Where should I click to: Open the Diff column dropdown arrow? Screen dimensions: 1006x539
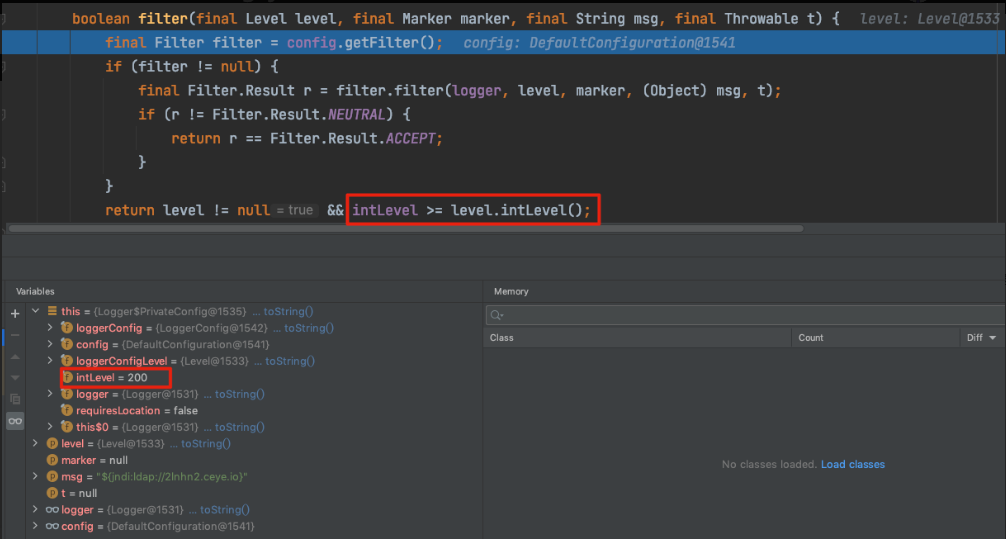pos(993,338)
